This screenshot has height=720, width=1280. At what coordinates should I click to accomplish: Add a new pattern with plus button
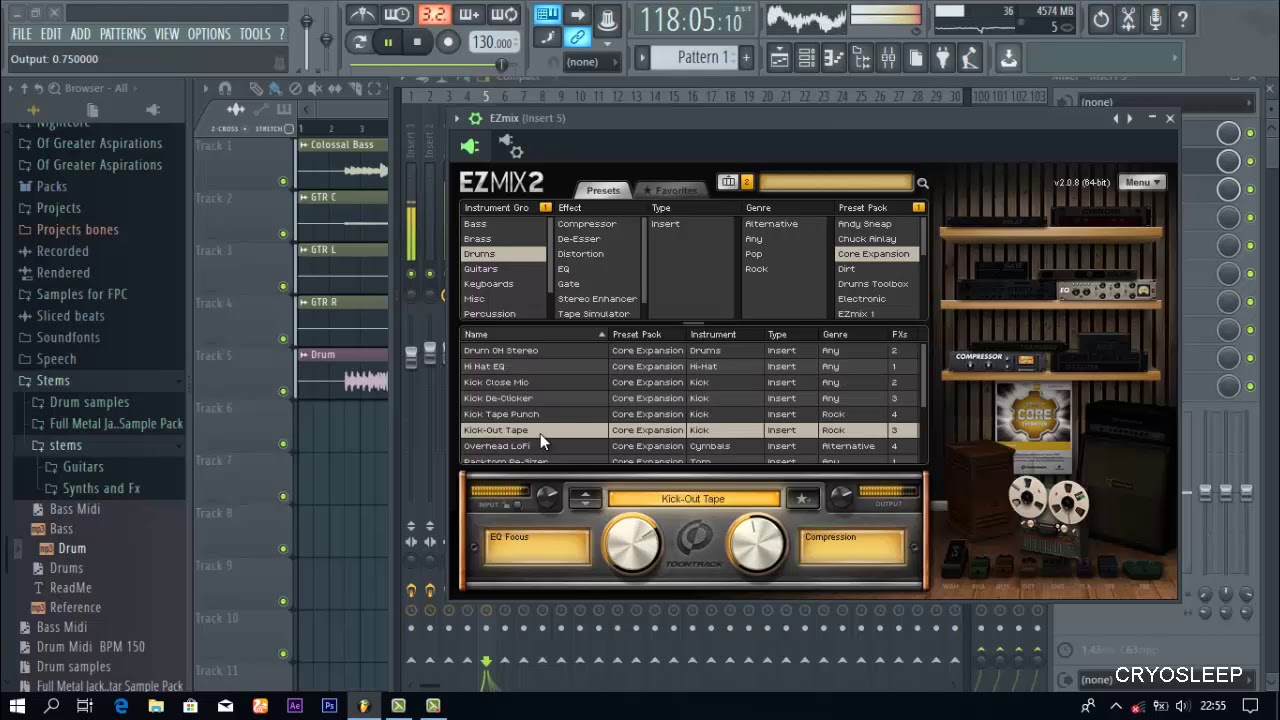coord(745,57)
